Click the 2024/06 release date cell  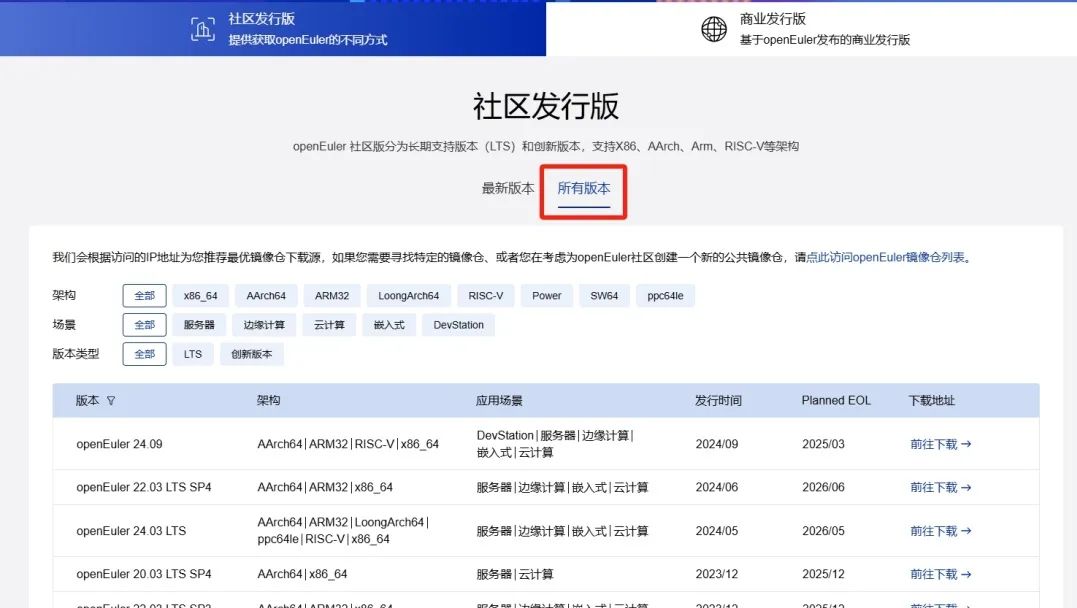(x=717, y=487)
